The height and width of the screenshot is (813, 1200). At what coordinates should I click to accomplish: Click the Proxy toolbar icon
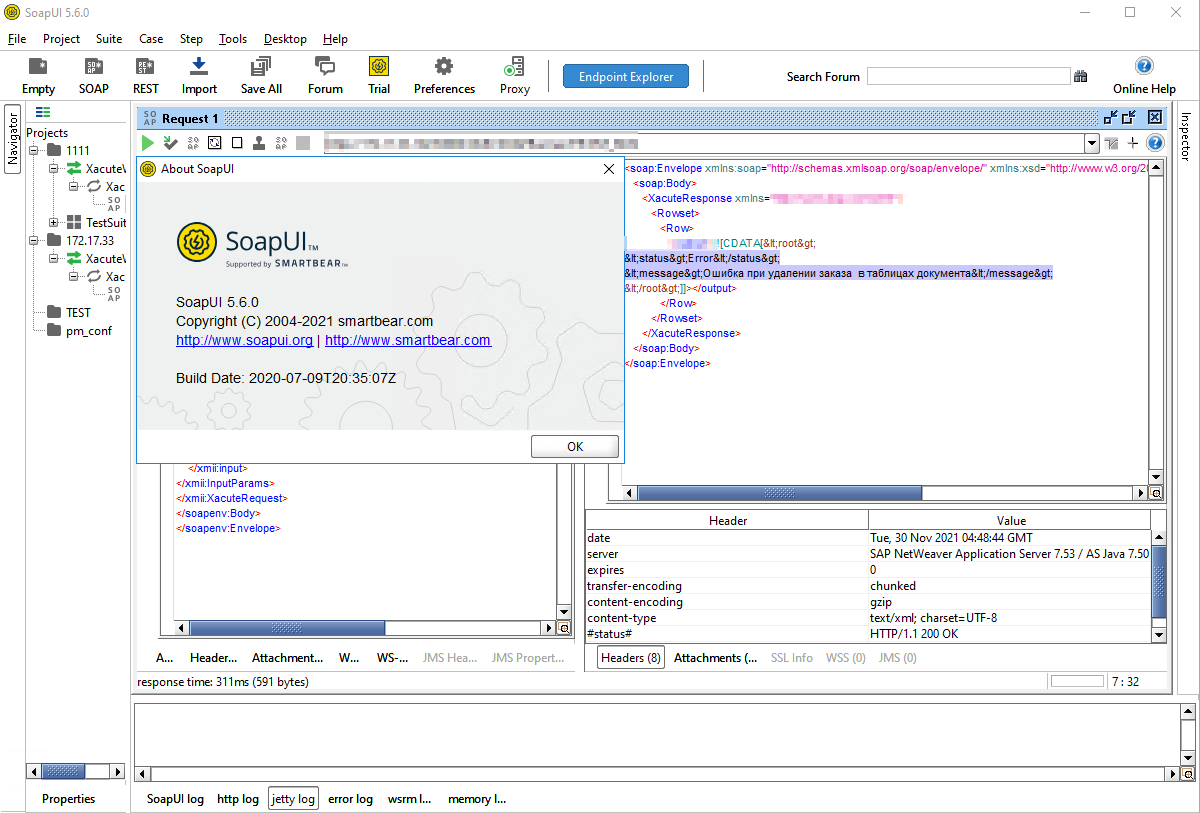[514, 67]
